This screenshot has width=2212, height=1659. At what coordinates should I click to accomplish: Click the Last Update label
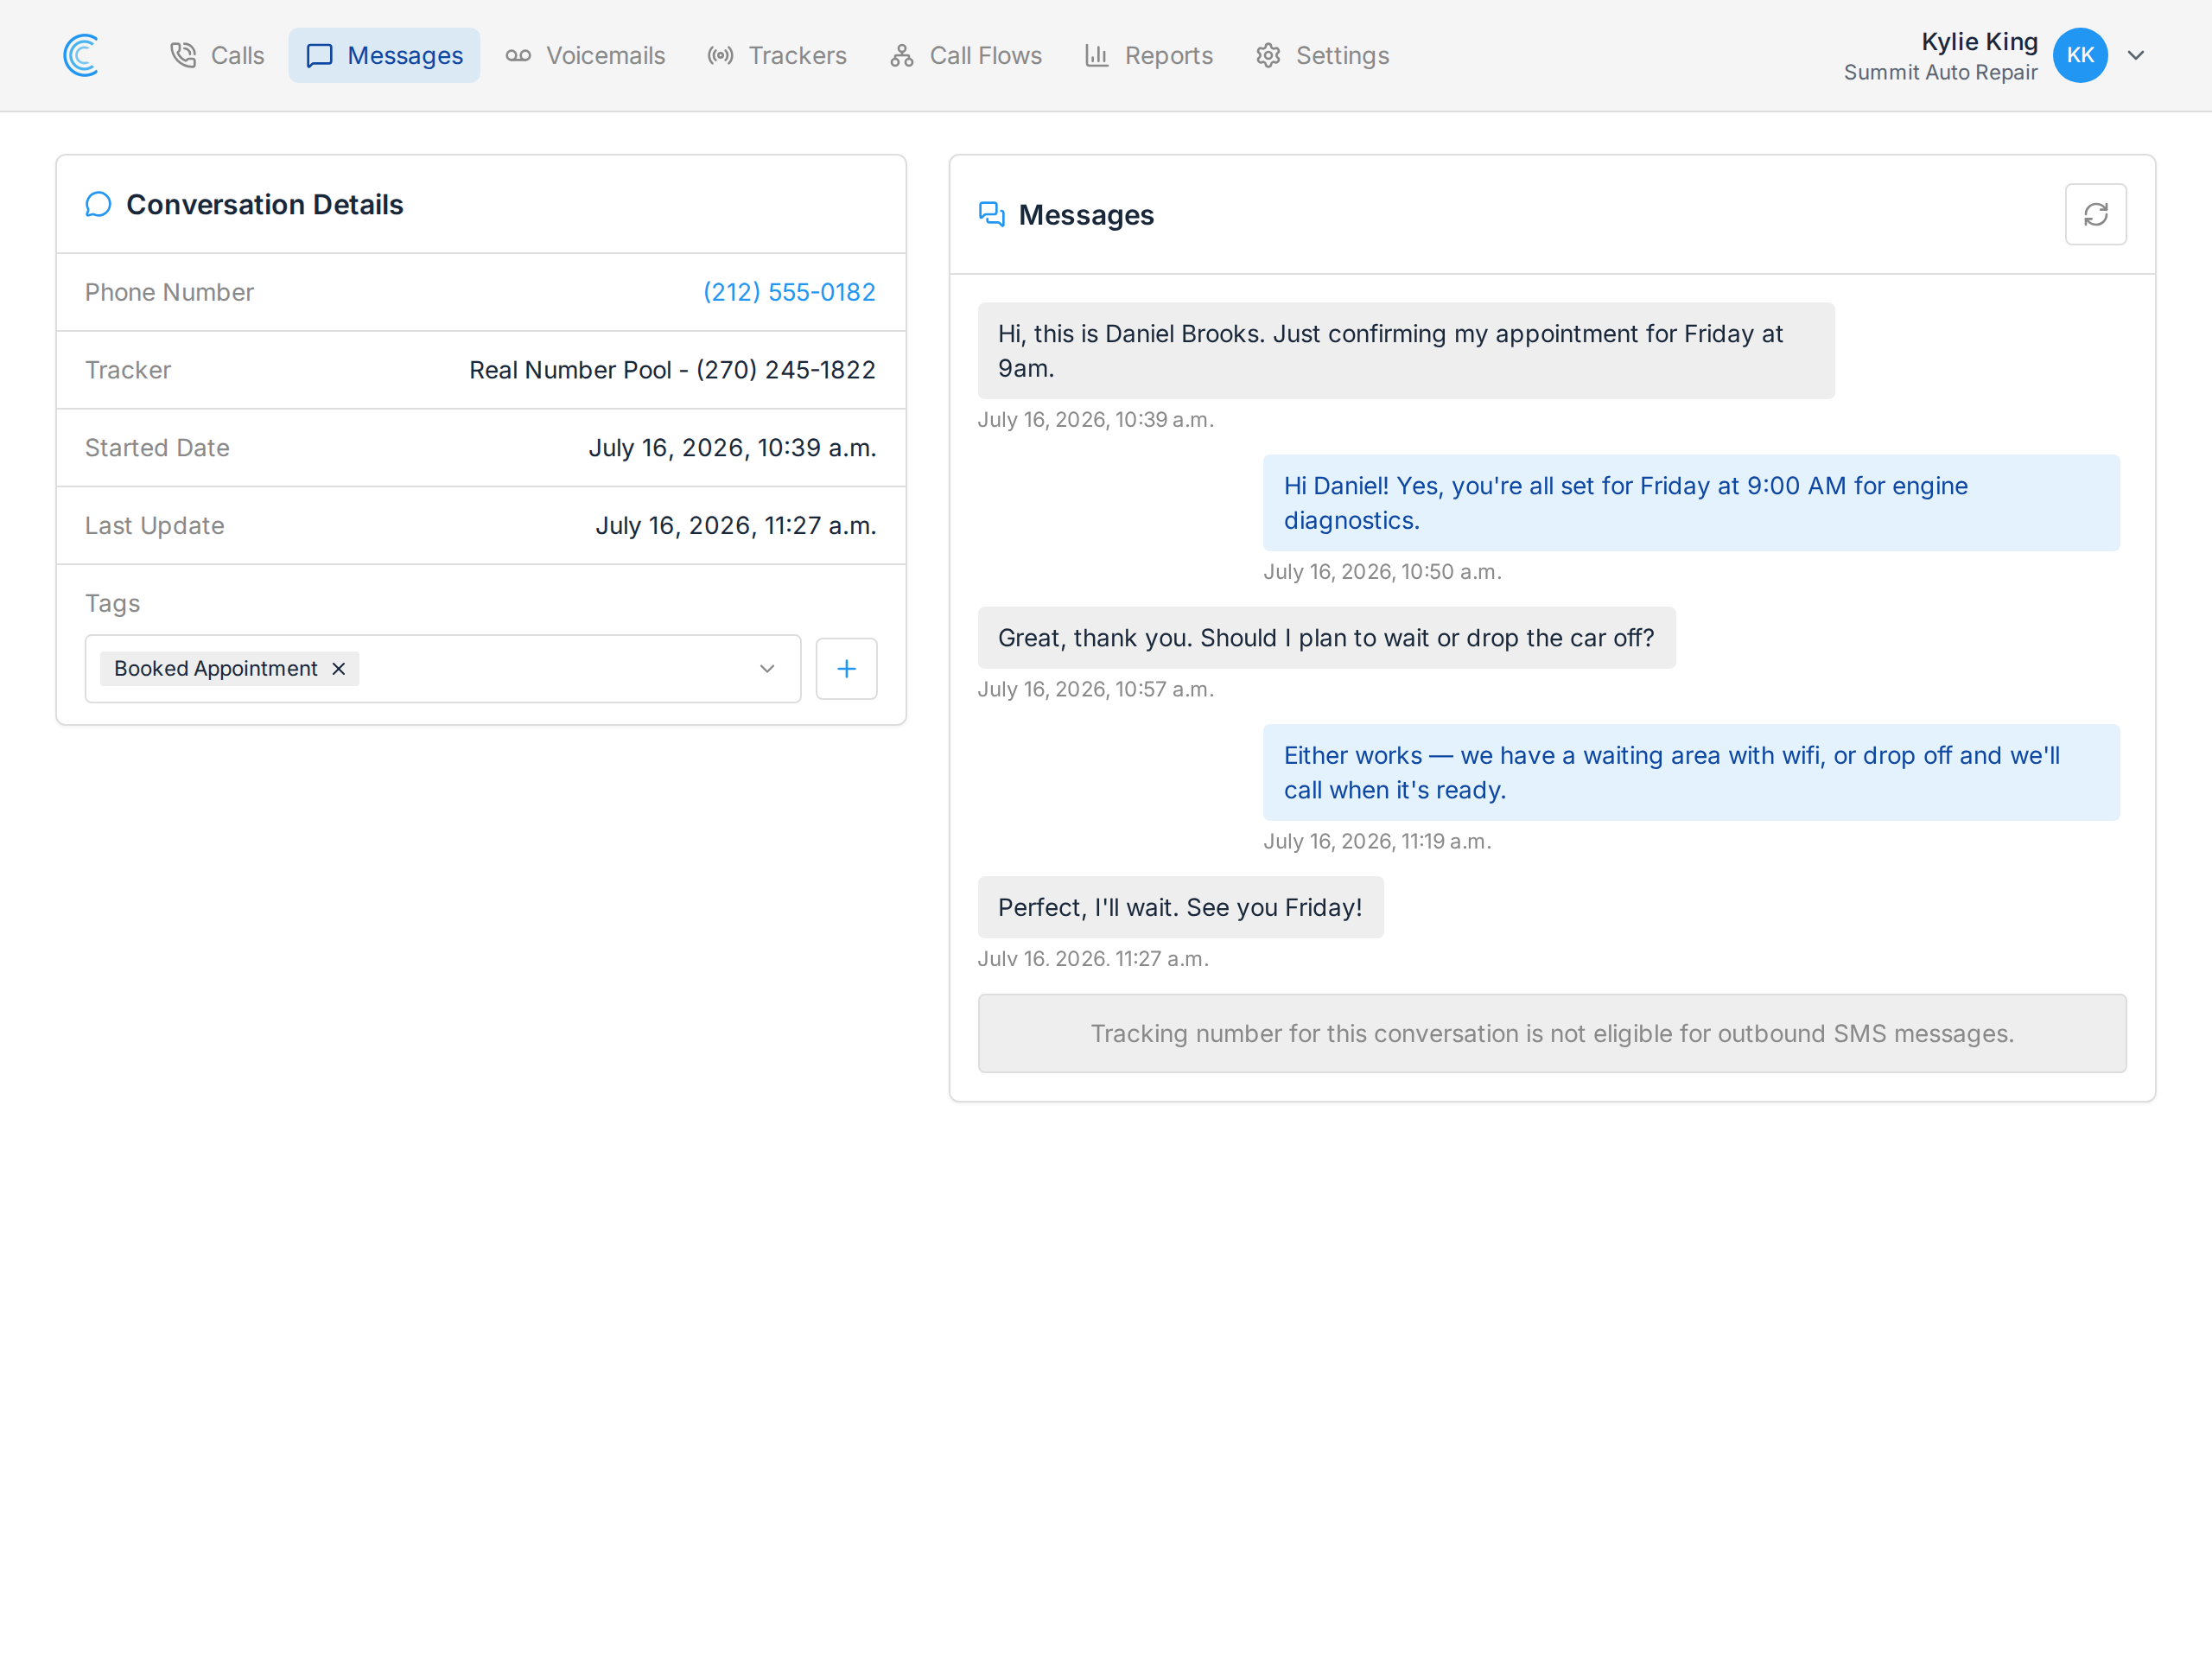tap(154, 525)
